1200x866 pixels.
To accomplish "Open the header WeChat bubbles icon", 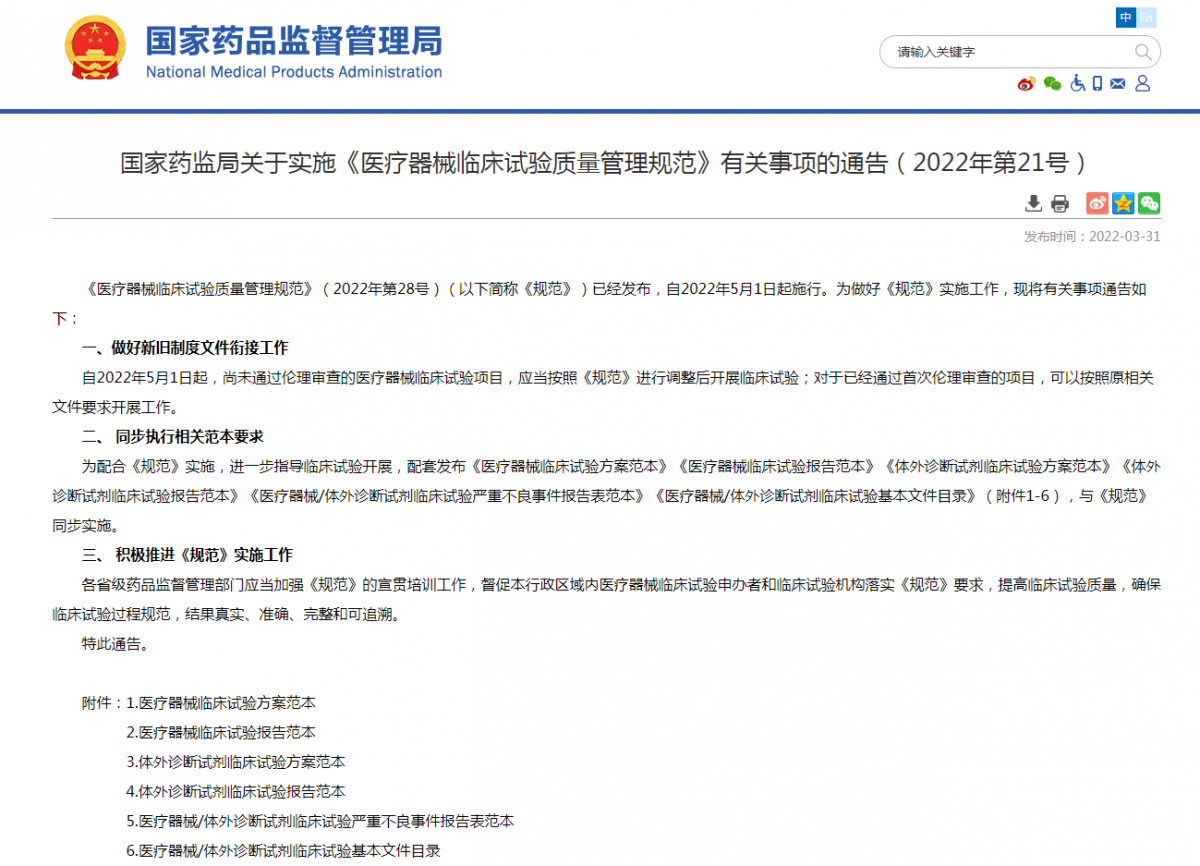I will [x=1052, y=84].
